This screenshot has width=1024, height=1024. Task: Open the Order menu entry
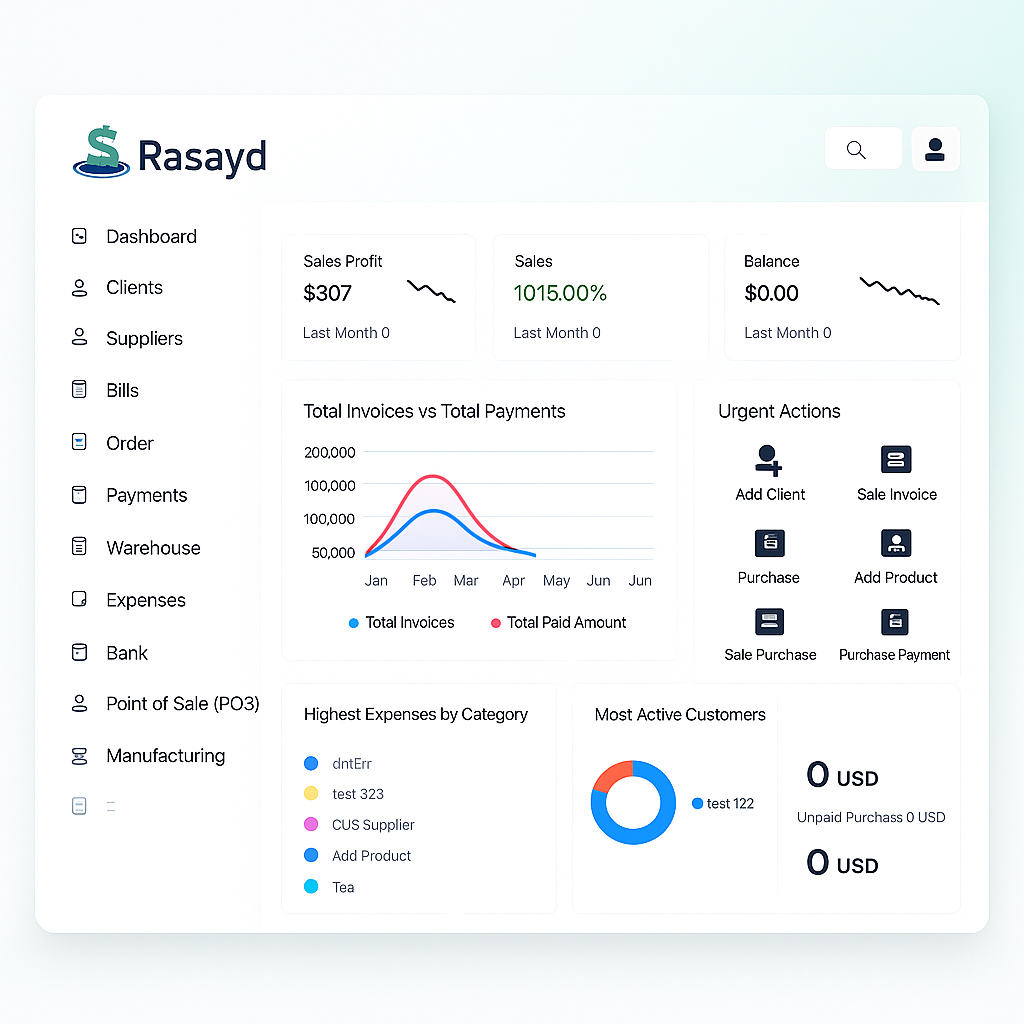[x=130, y=443]
